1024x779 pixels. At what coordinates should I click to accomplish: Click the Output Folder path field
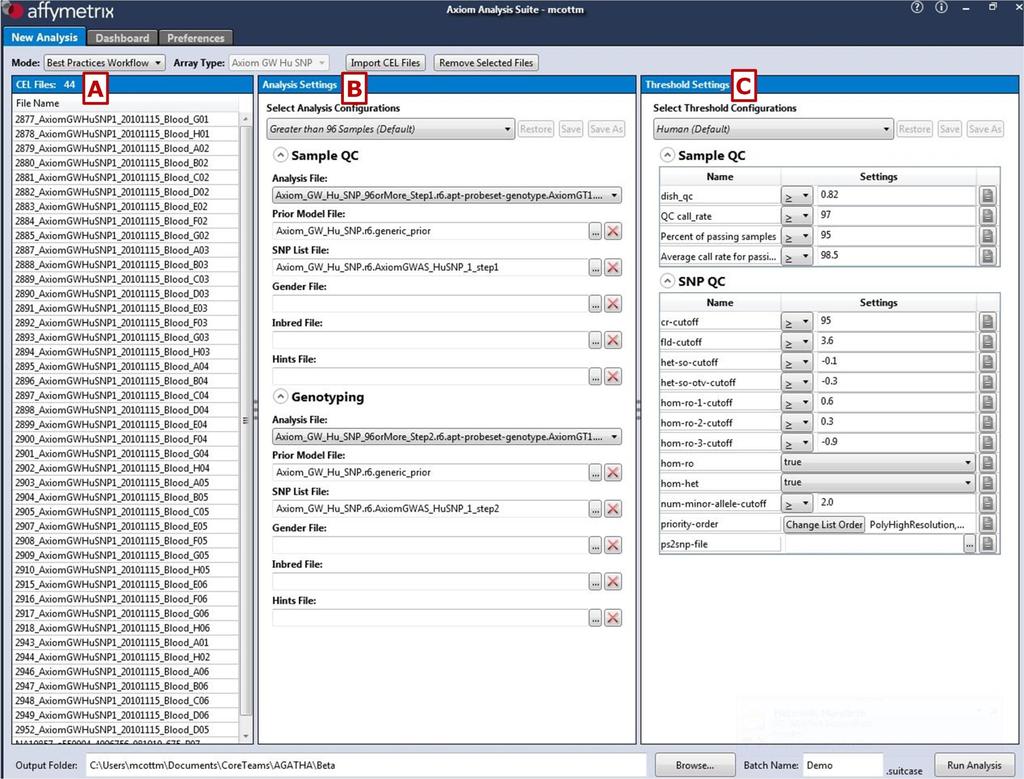click(366, 765)
